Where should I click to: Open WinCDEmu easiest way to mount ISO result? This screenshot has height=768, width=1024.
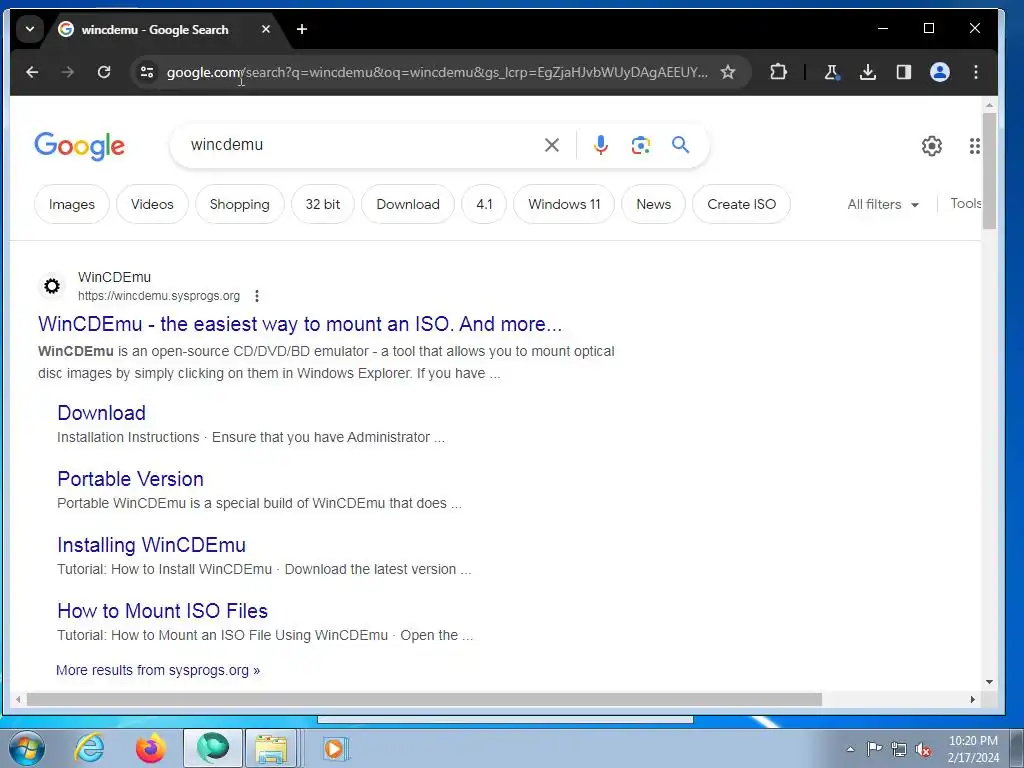(300, 324)
